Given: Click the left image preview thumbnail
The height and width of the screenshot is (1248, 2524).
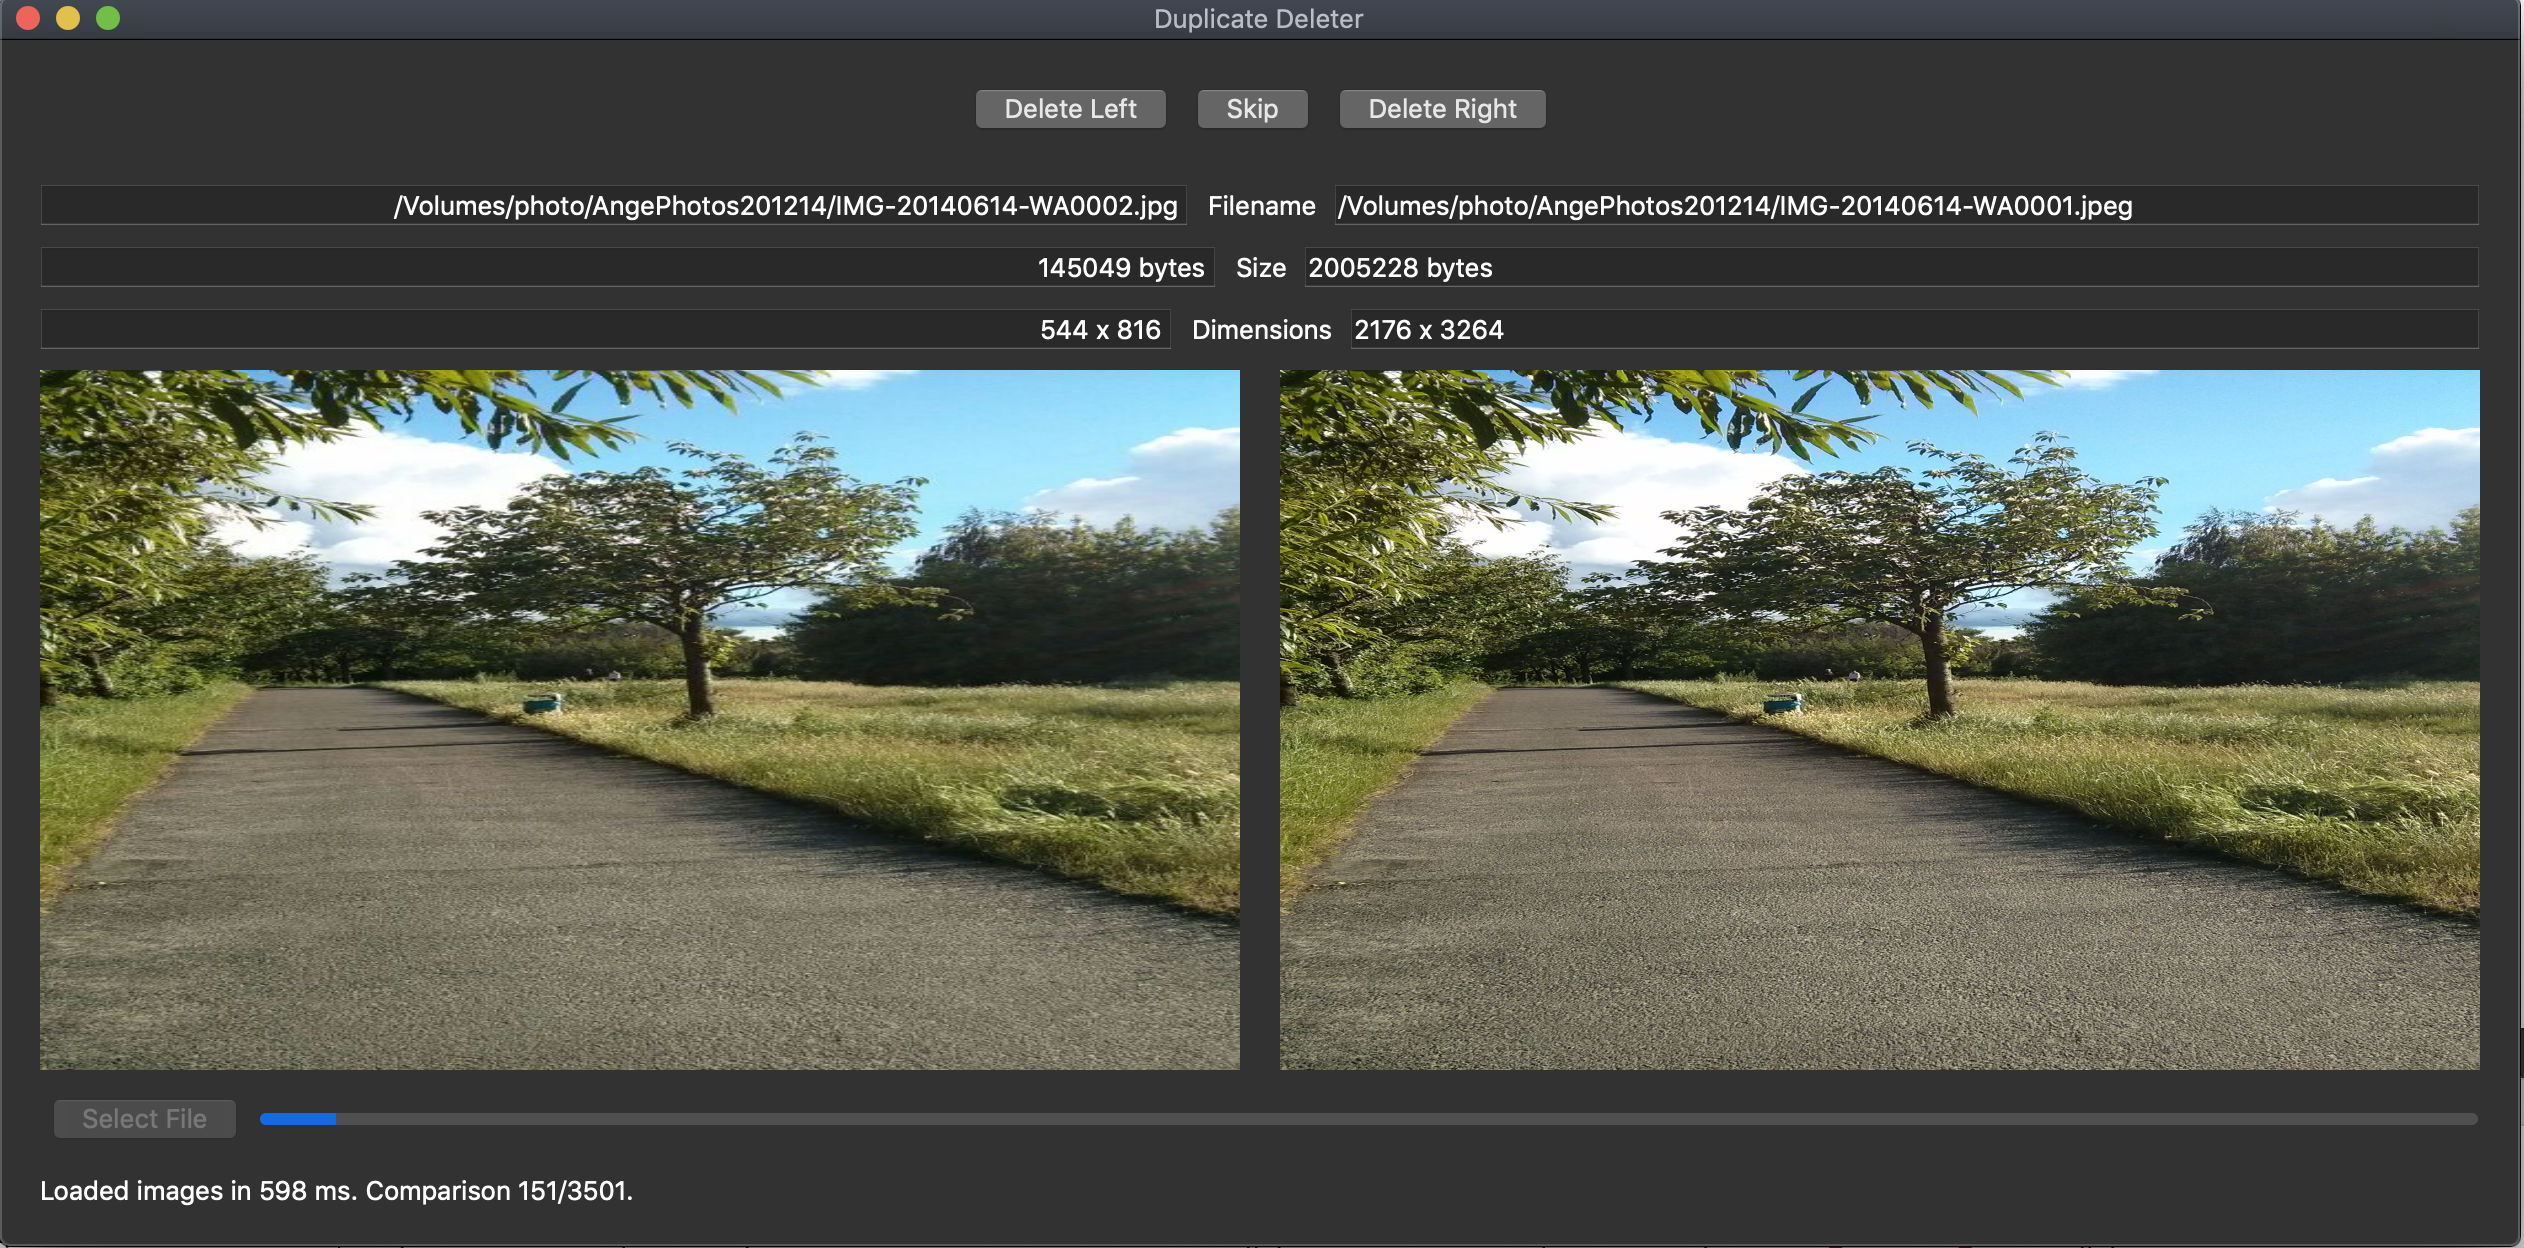Looking at the screenshot, I should 640,720.
